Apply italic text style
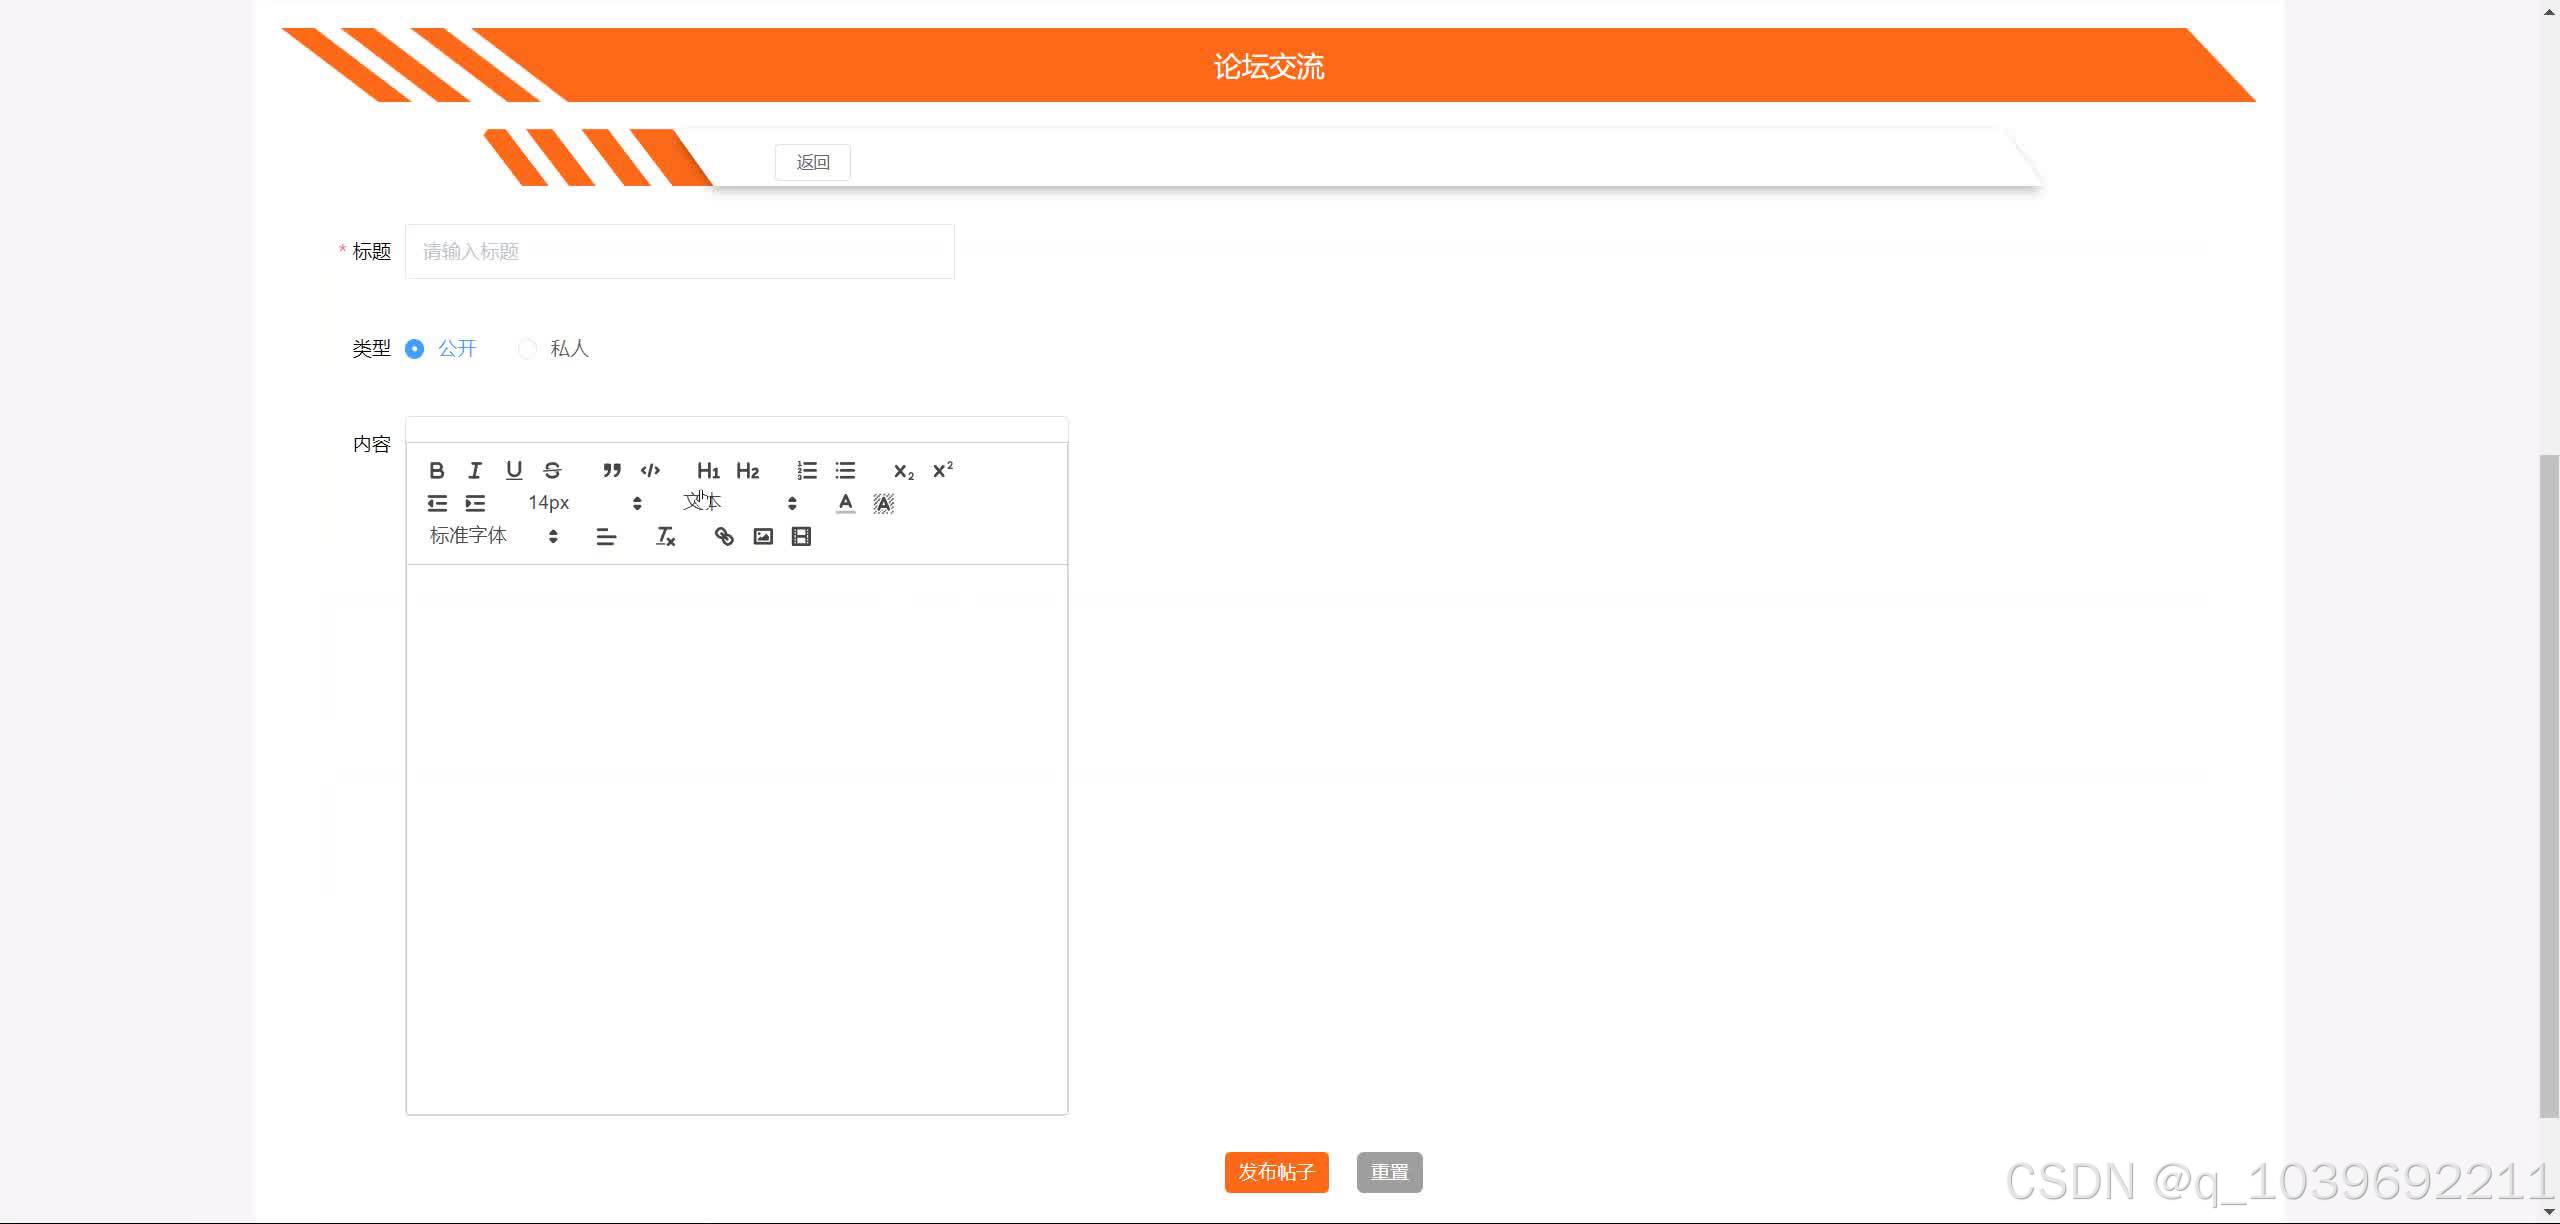Viewport: 2560px width, 1224px height. (x=475, y=470)
